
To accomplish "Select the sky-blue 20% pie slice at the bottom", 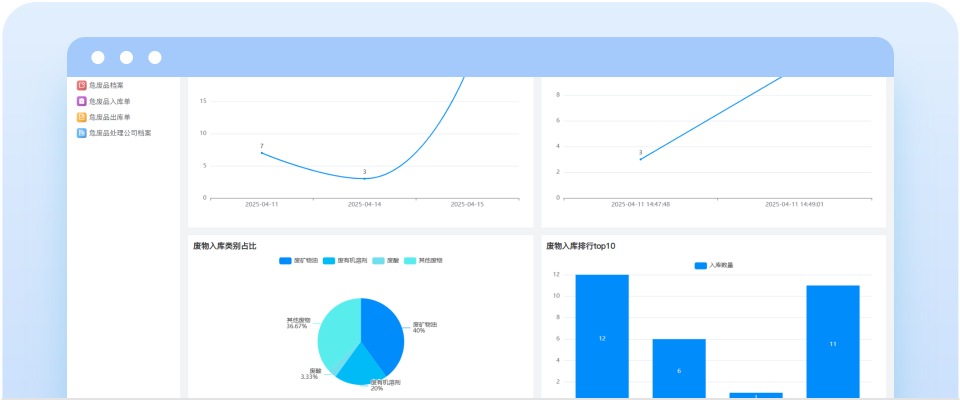I will coord(361,366).
